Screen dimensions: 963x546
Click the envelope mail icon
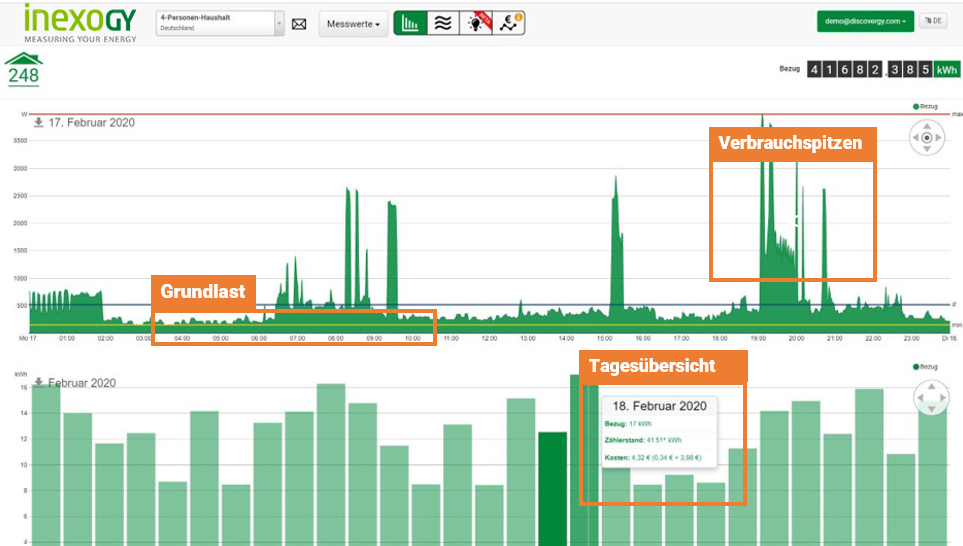[299, 23]
